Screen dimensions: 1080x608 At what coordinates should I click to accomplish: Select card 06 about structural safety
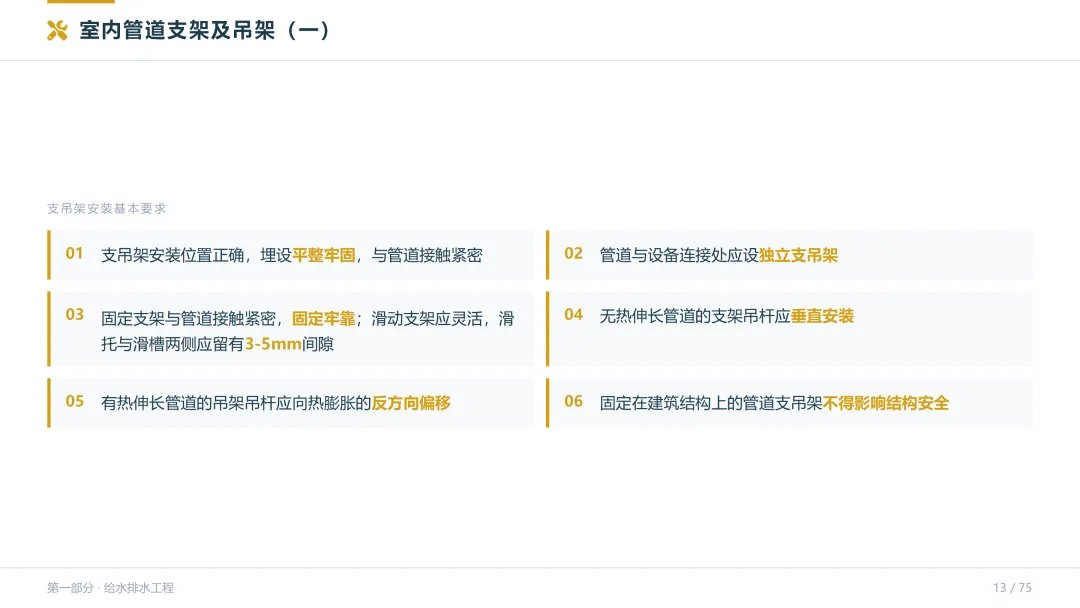tap(789, 403)
